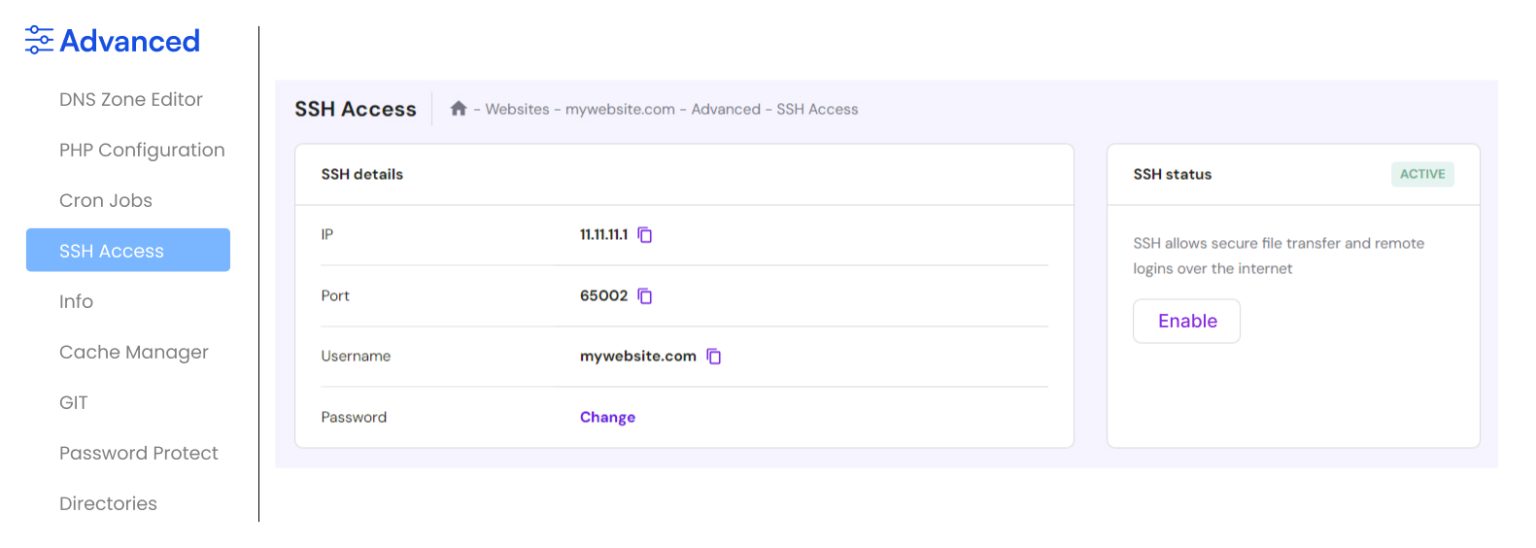Viewport: 1536px width, 548px height.
Task: Open the Info section
Action: (76, 301)
